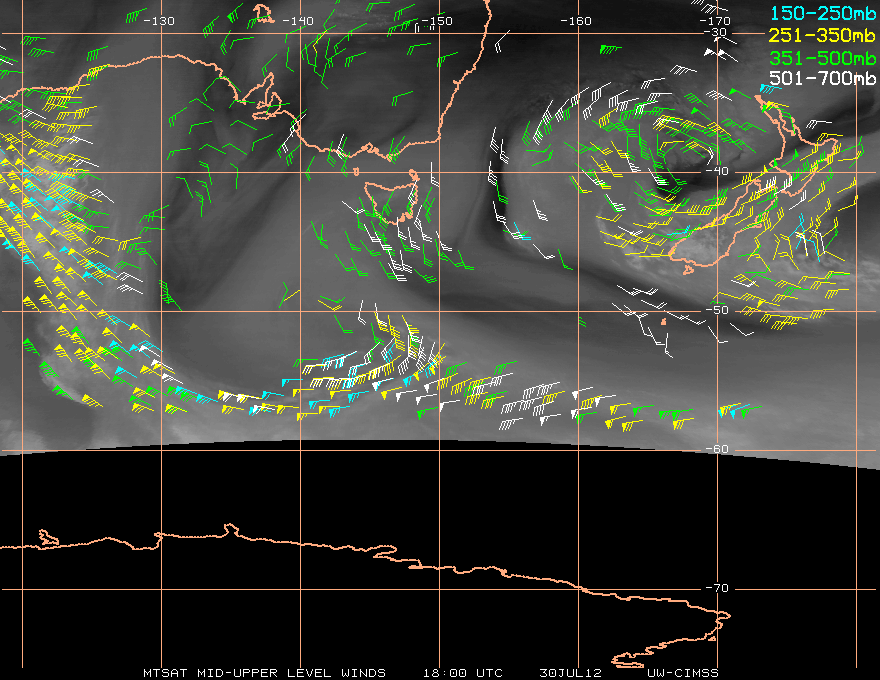Click the -170 longitude label

[x=714, y=21]
